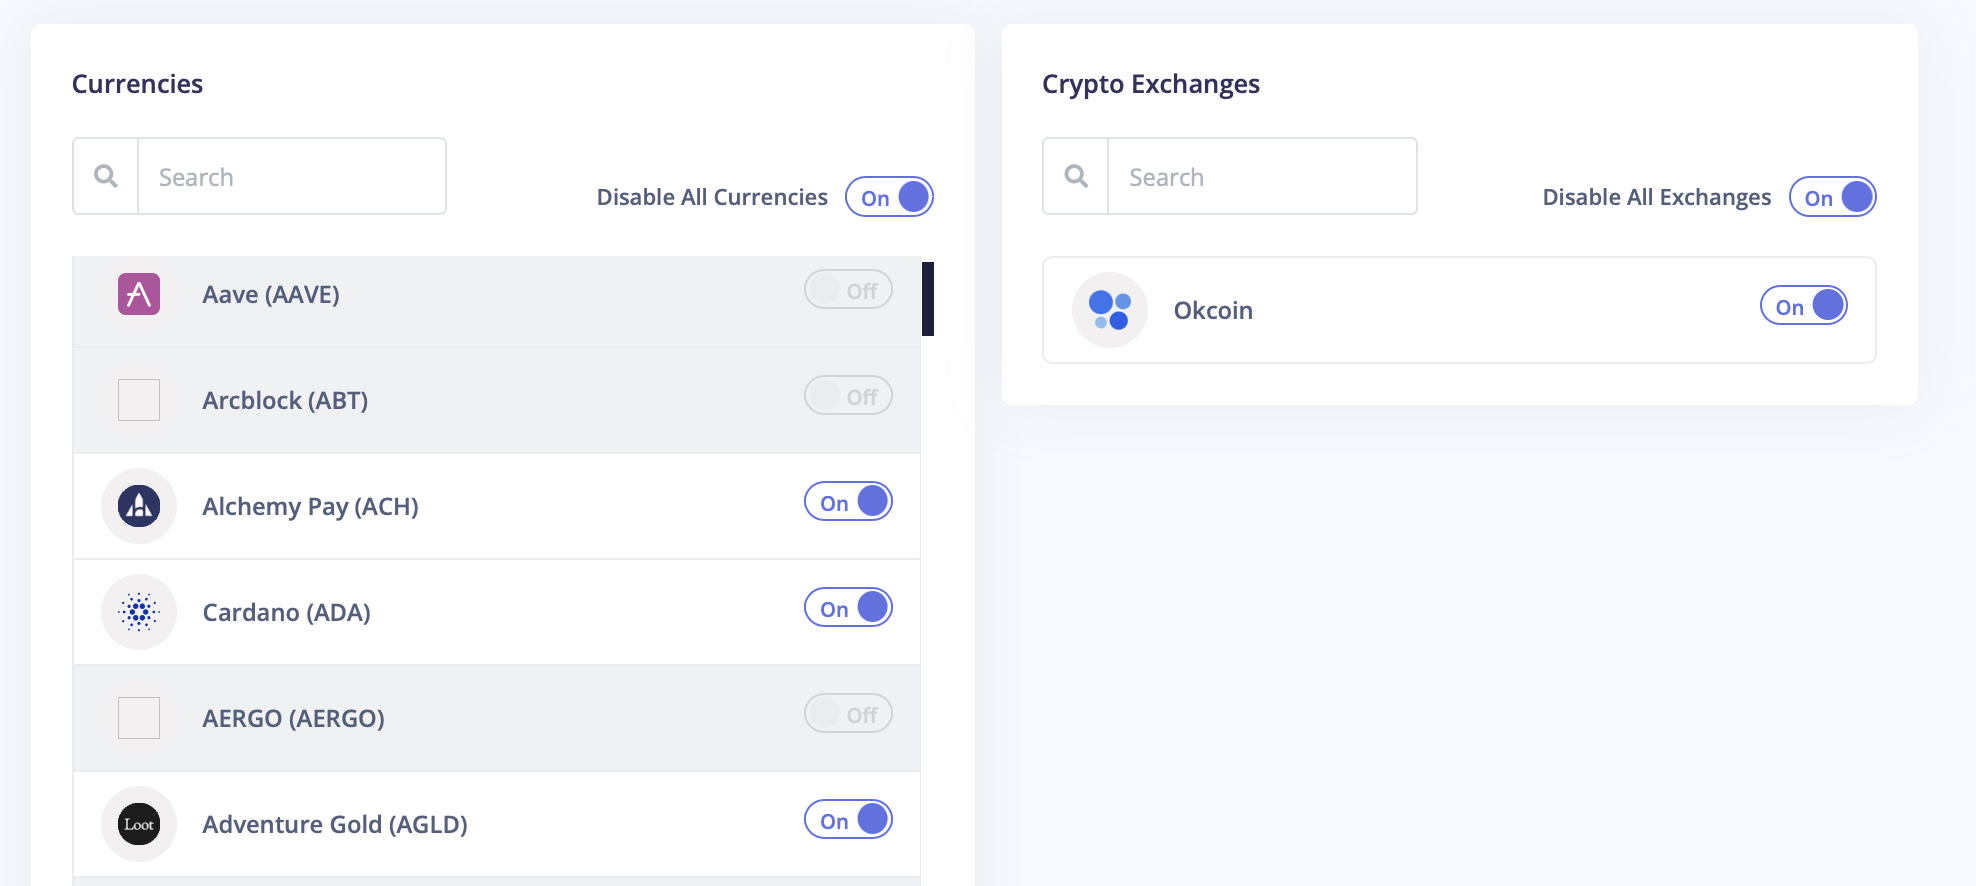Click the Currencies search magnifier icon
The width and height of the screenshot is (1976, 886).
click(105, 176)
